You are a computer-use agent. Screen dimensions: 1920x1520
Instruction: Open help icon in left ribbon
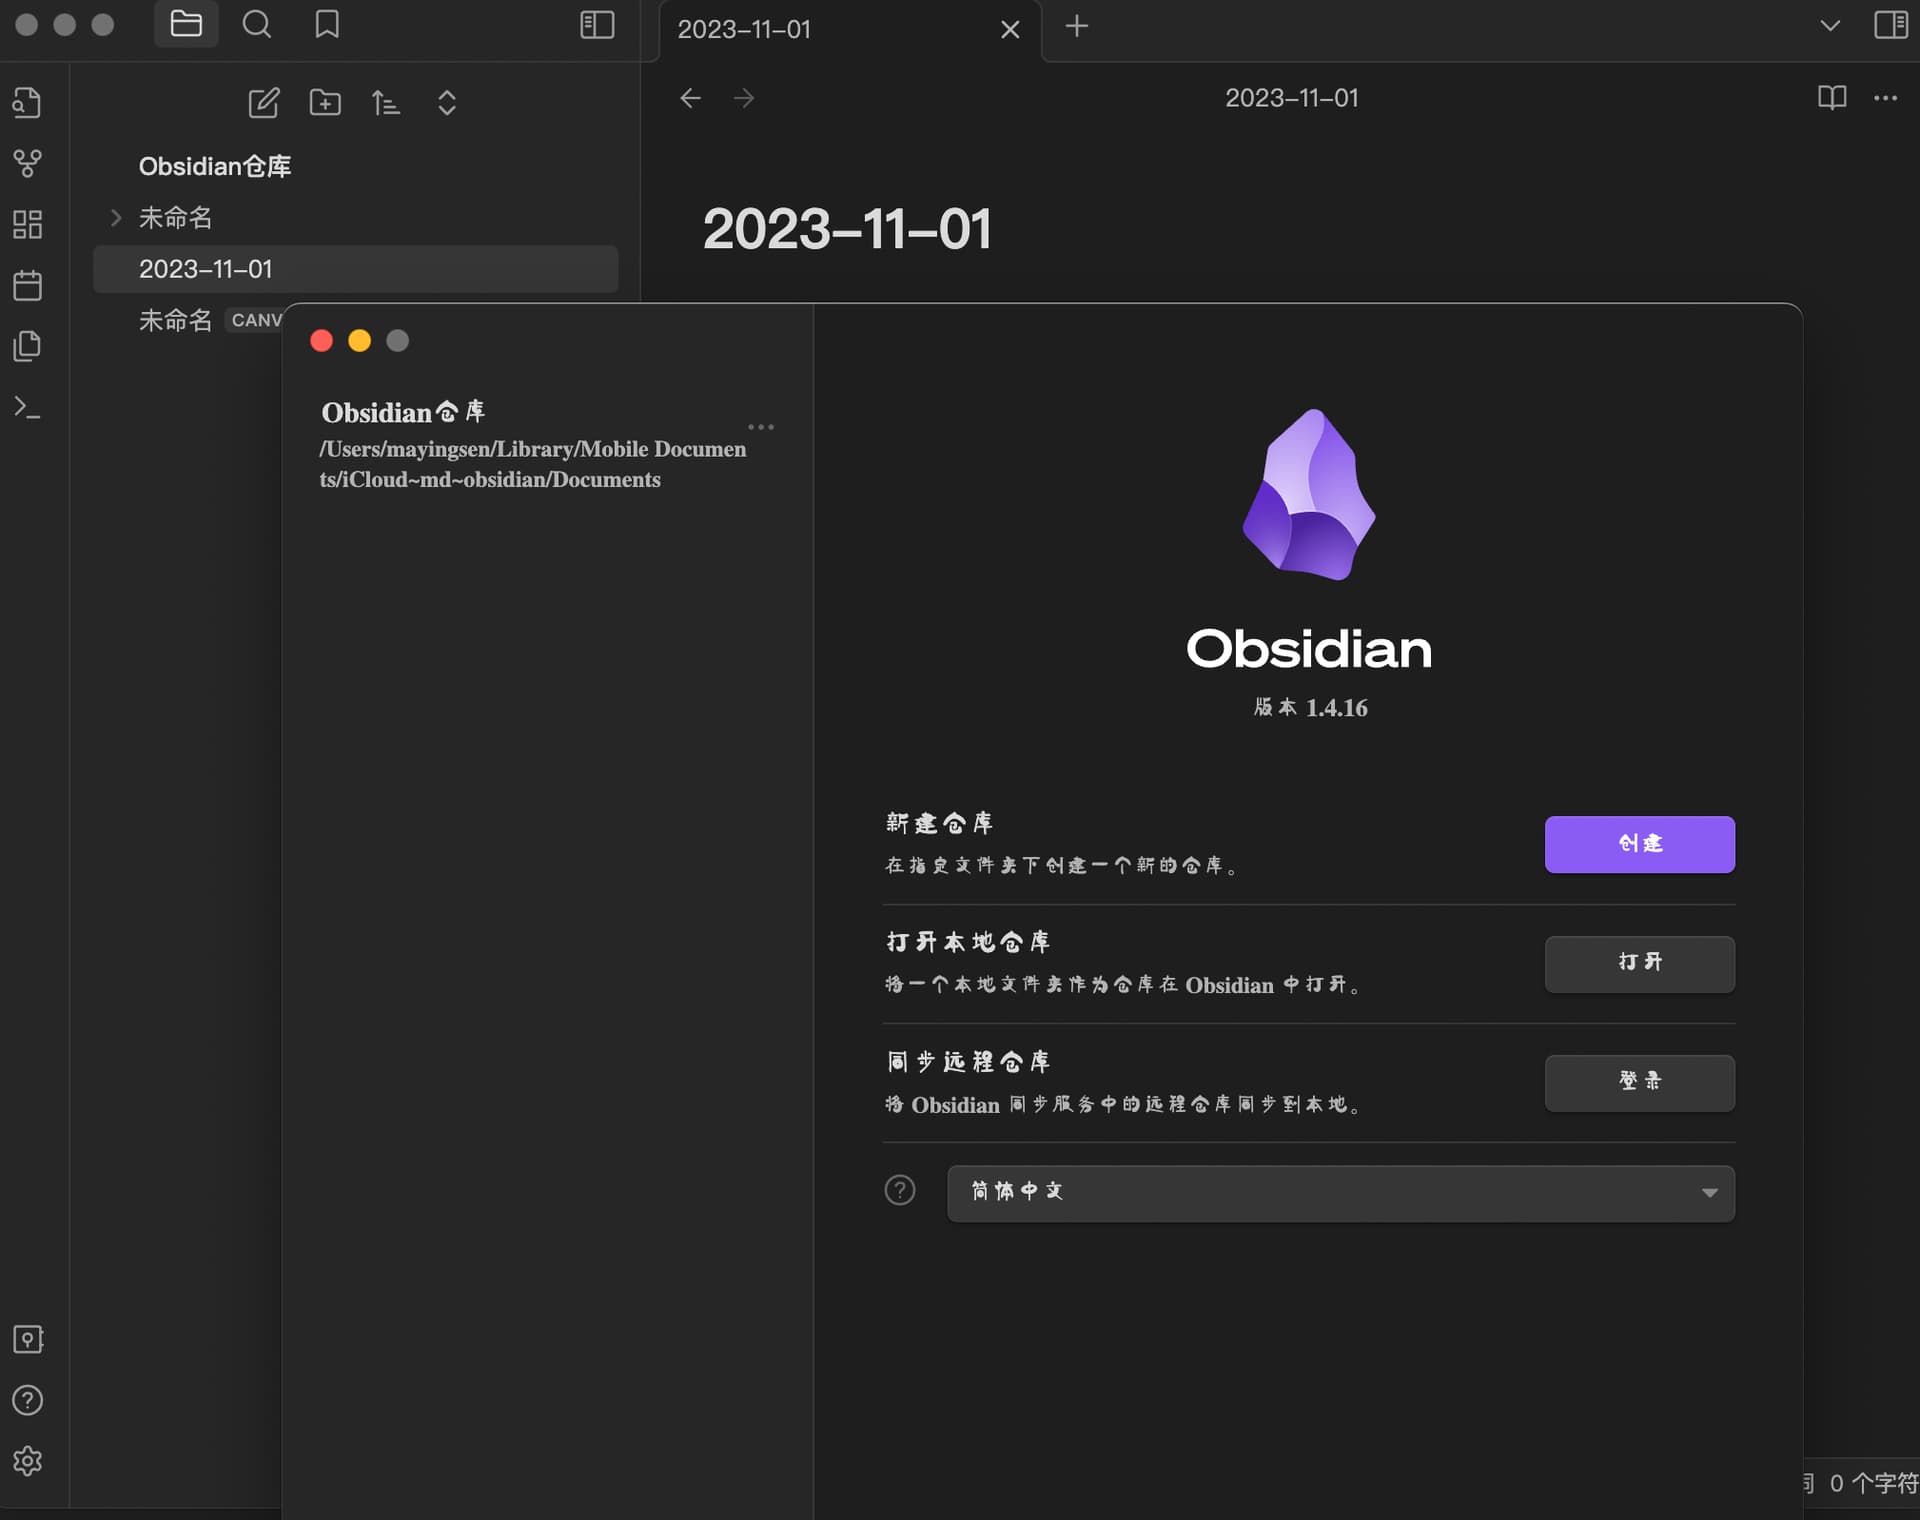[x=27, y=1400]
